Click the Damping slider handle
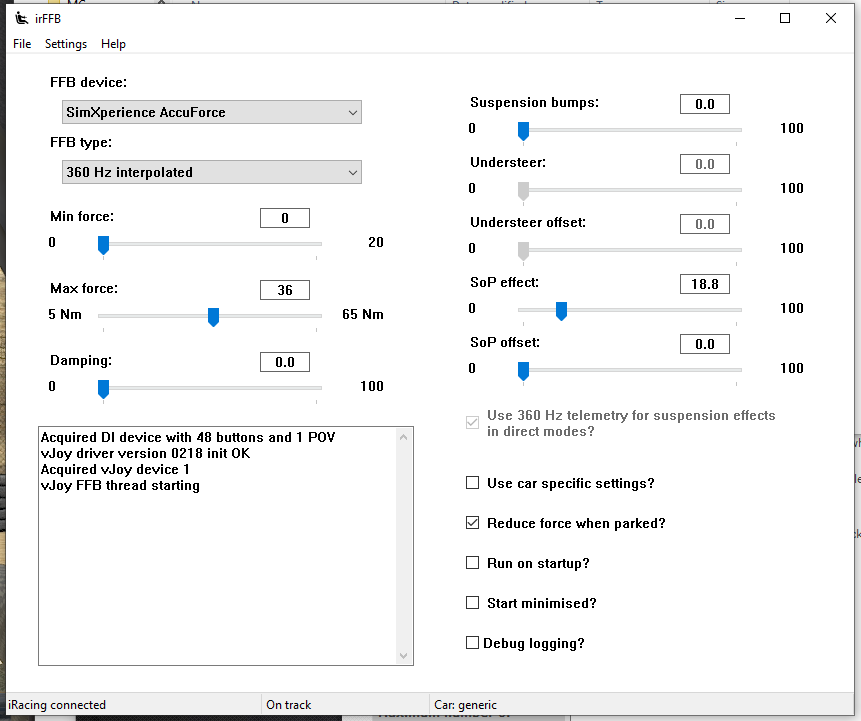861x721 pixels. coord(103,389)
